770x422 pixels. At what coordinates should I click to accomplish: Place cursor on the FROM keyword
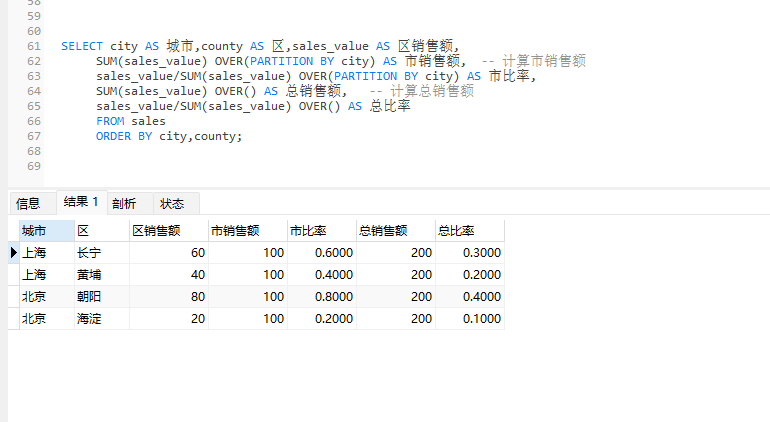point(110,121)
